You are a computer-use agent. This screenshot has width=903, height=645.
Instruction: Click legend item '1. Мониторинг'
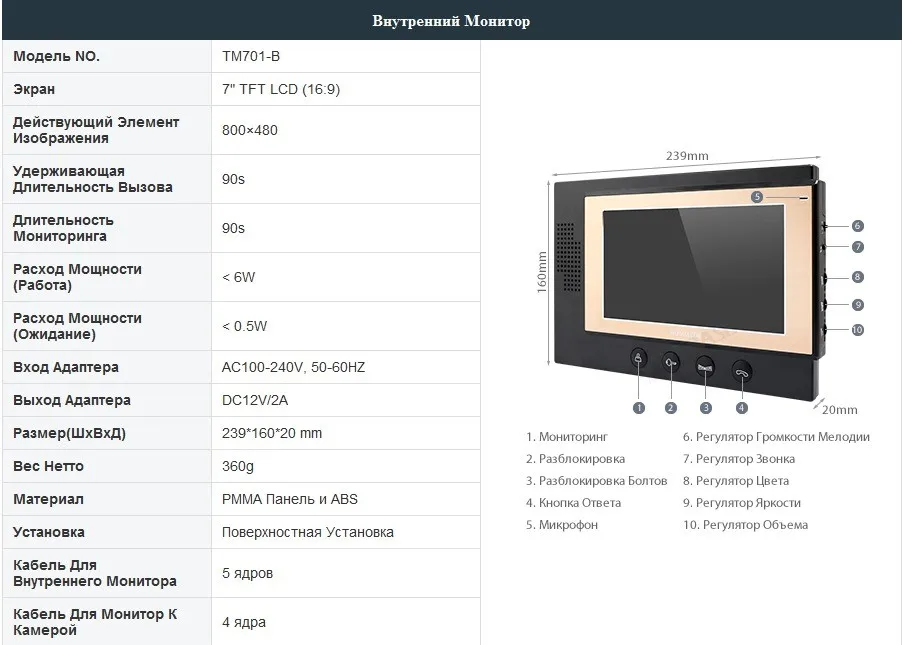point(567,437)
